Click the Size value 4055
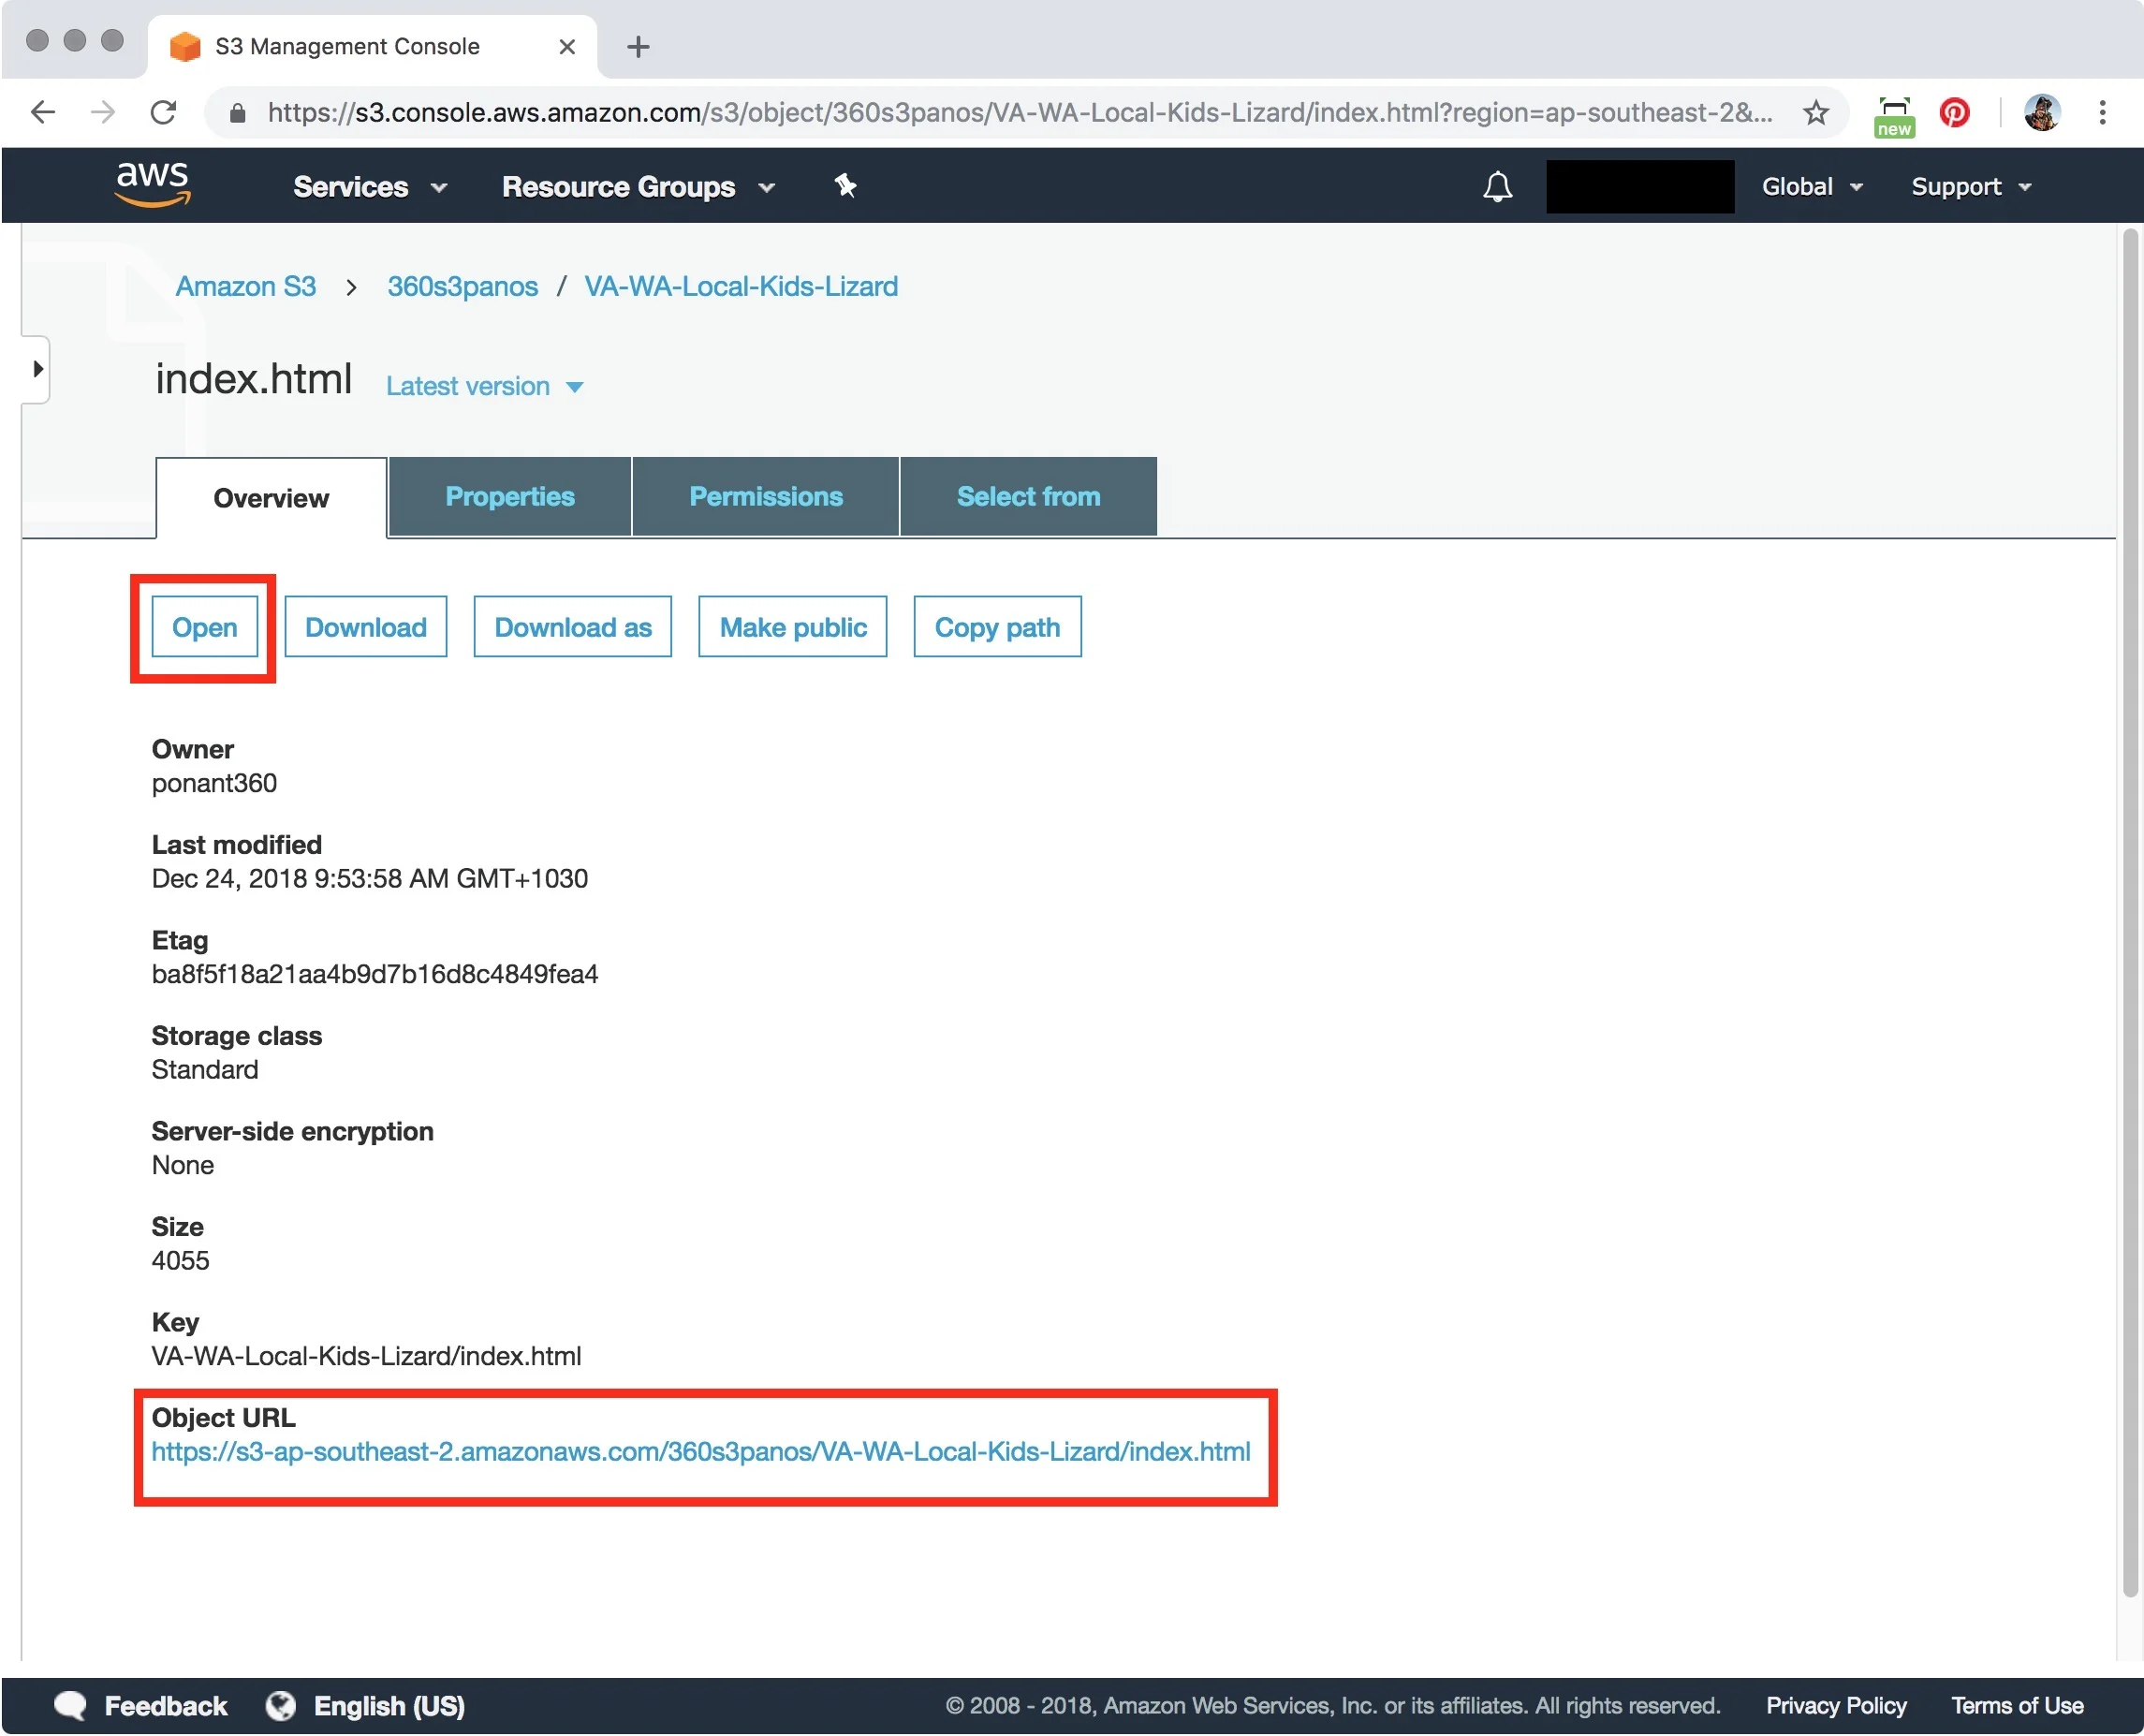Screen dimensions: 2144x1736 (180, 1261)
